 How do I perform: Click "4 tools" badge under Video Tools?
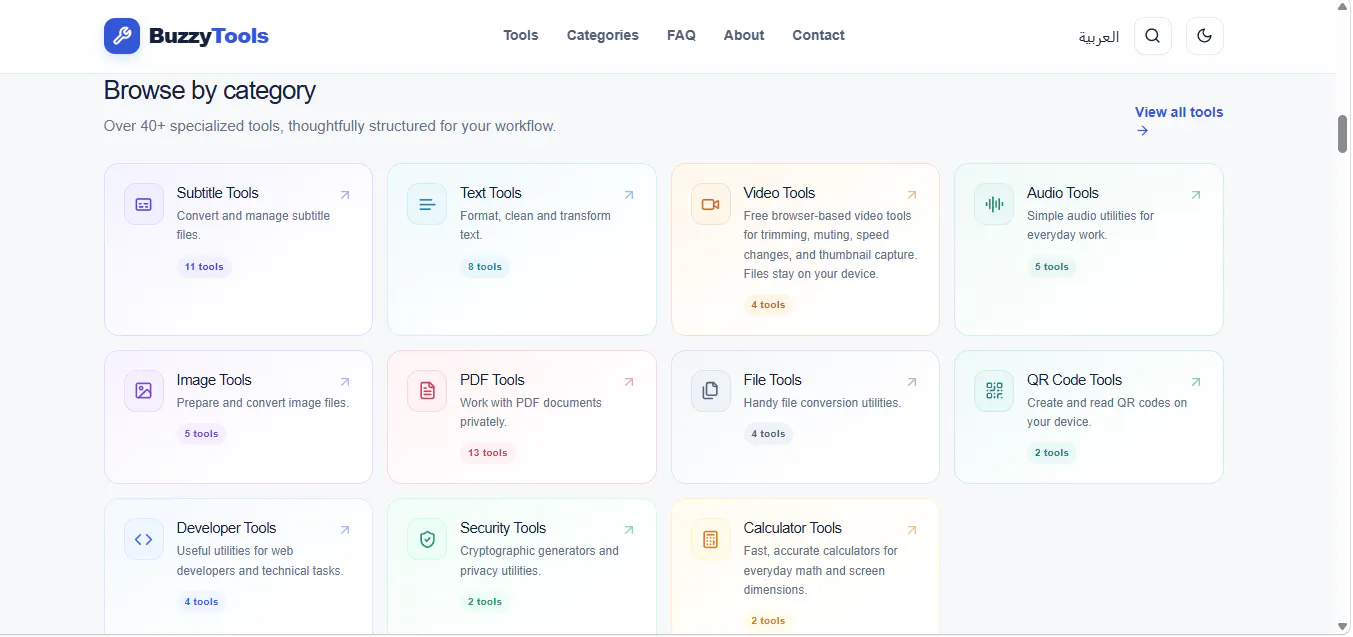768,305
